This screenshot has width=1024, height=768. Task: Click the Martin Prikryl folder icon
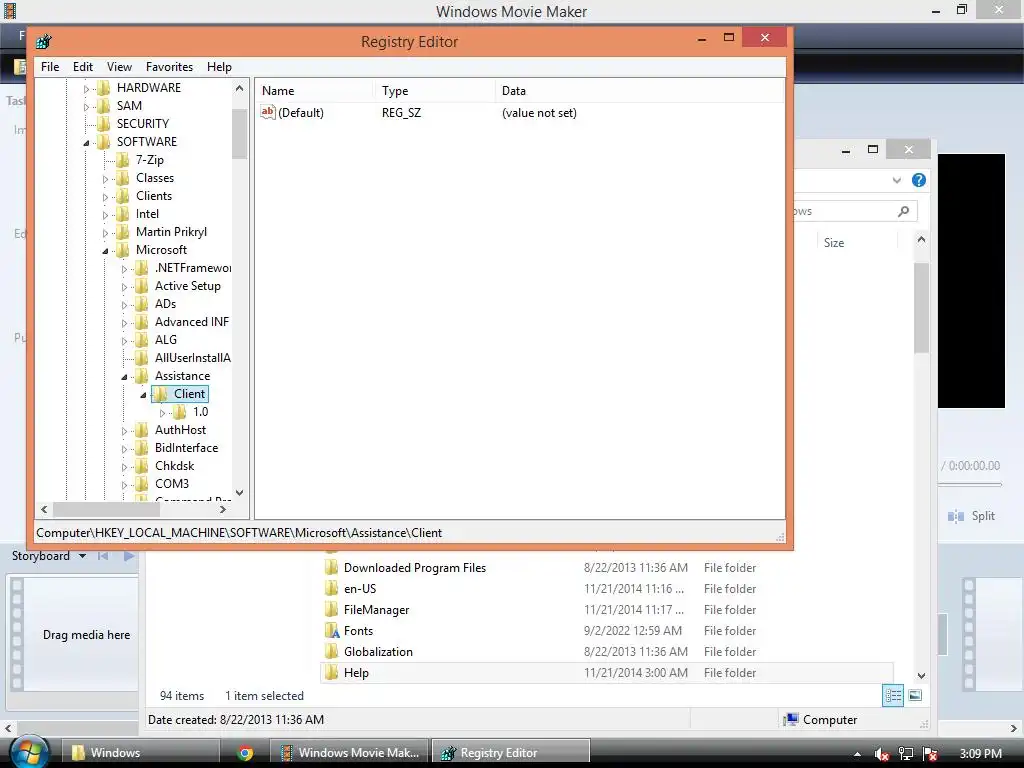click(x=122, y=232)
